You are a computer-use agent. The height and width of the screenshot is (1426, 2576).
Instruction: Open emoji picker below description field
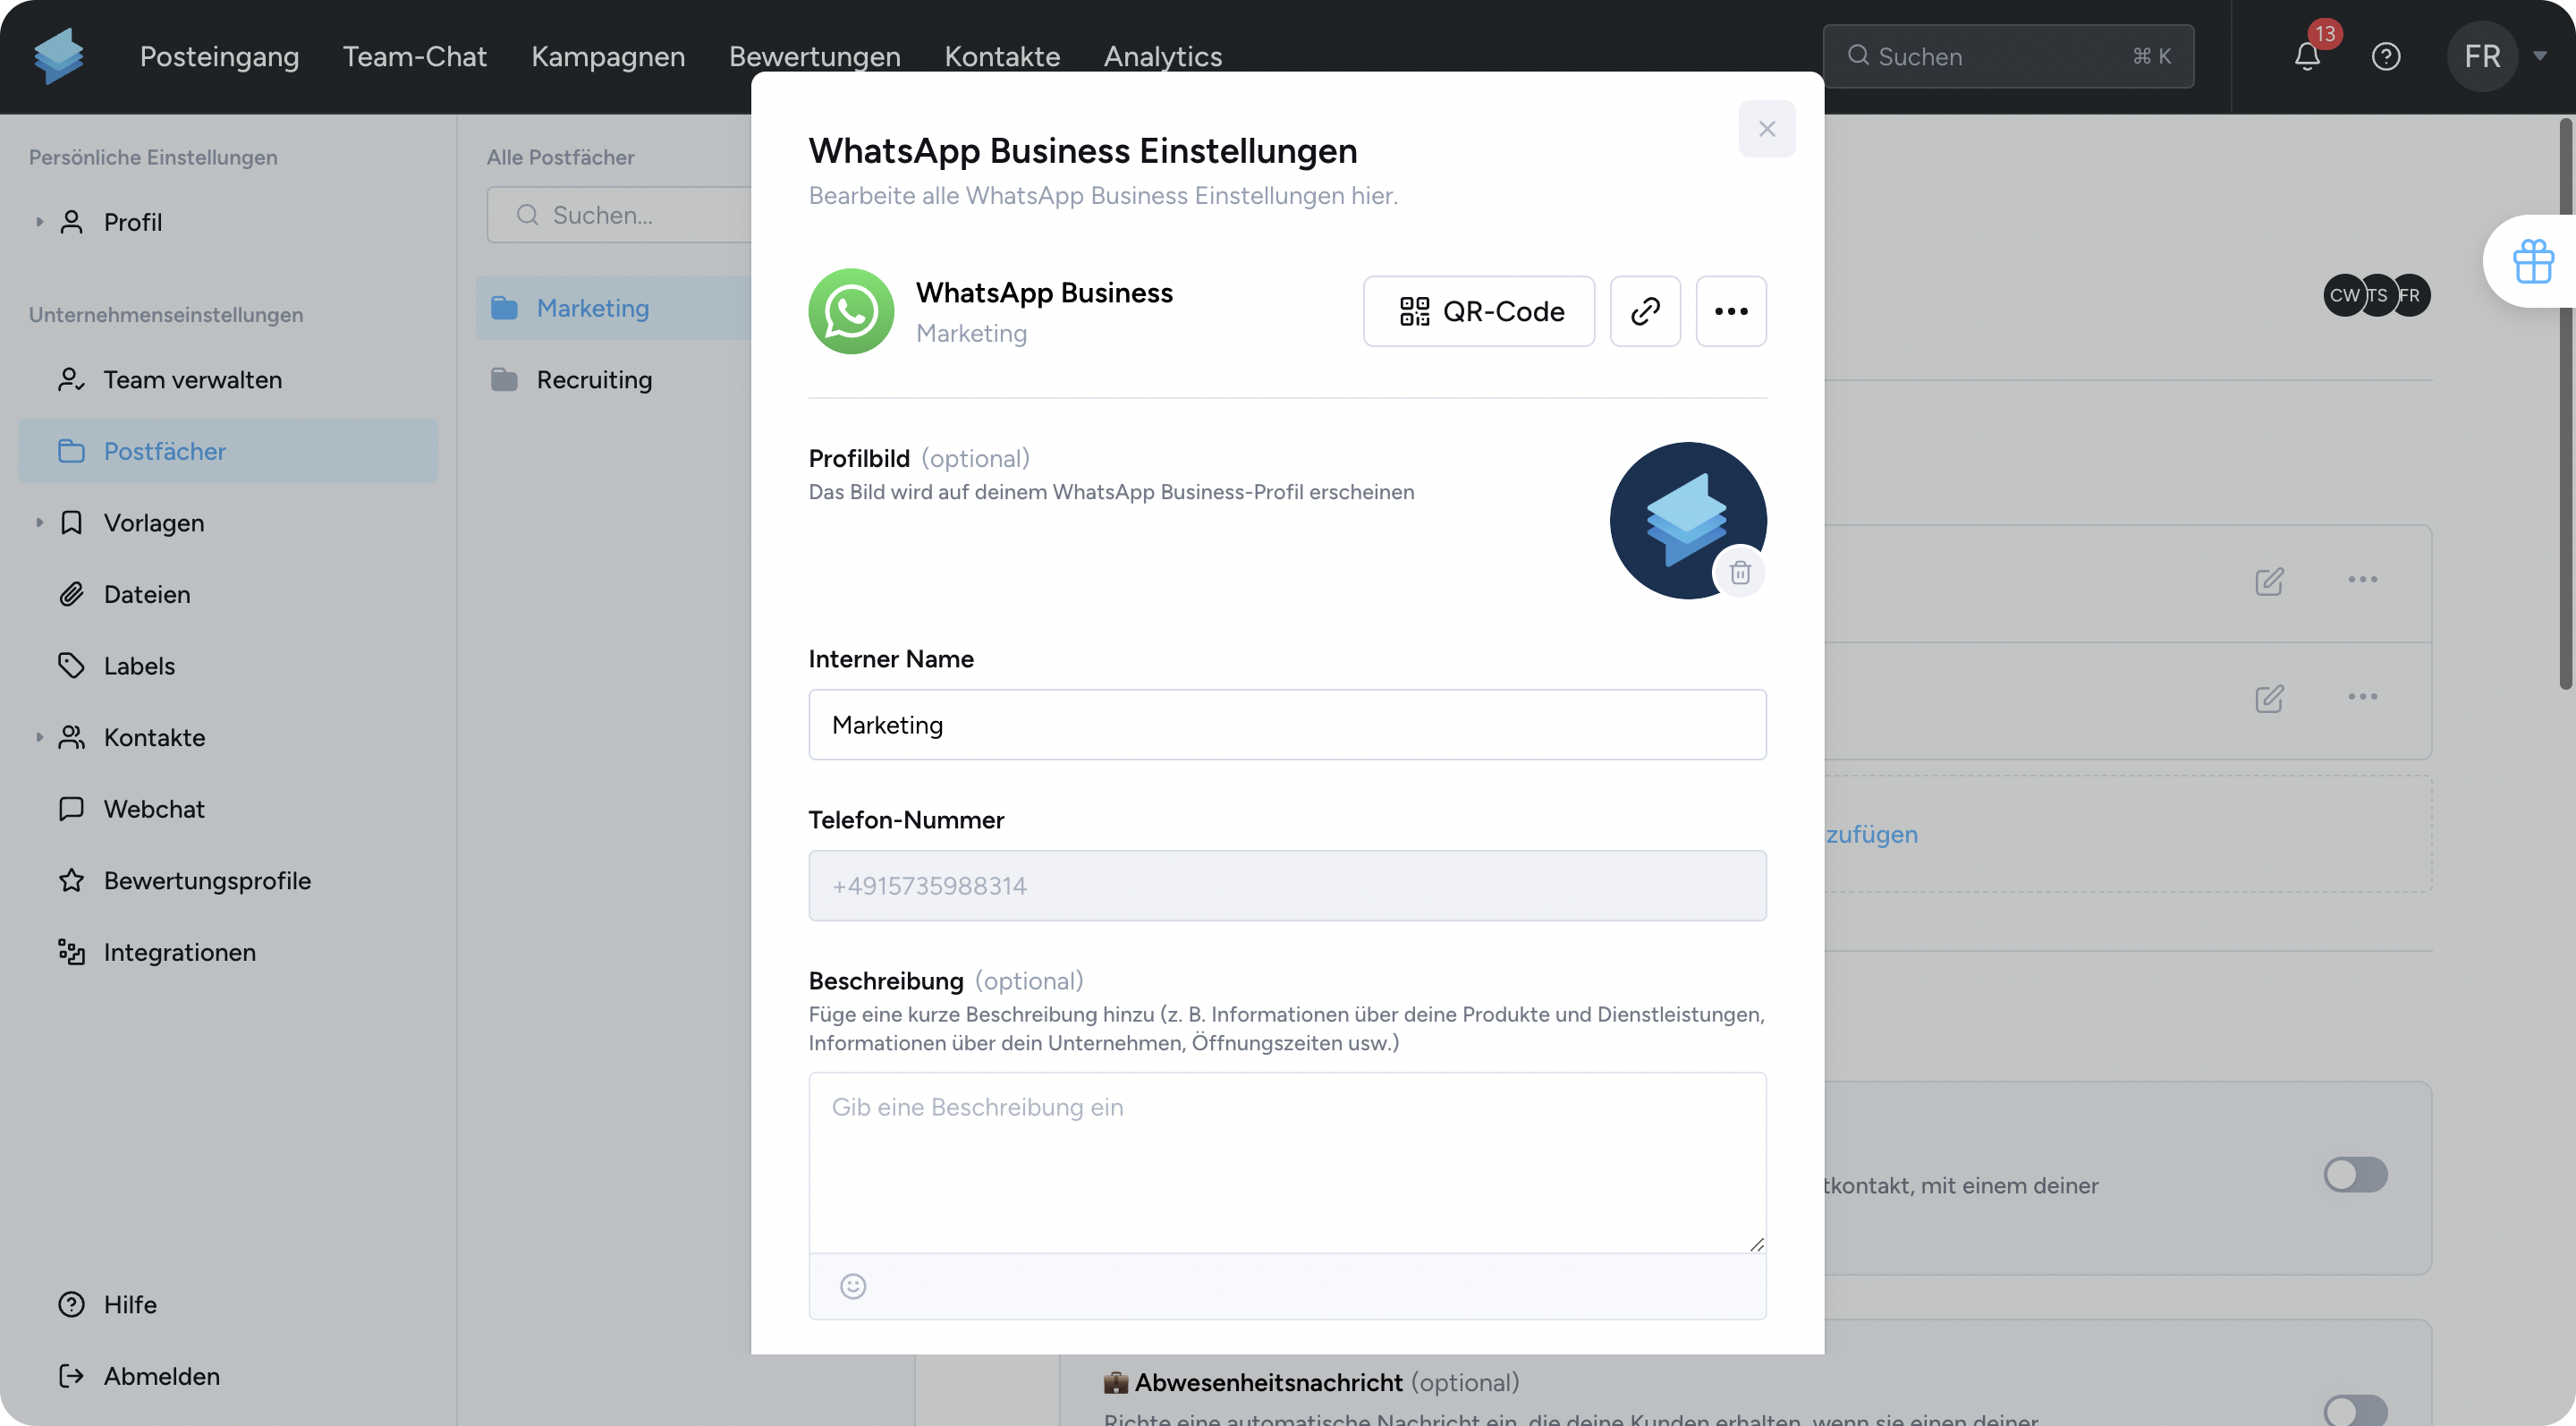pos(852,1286)
